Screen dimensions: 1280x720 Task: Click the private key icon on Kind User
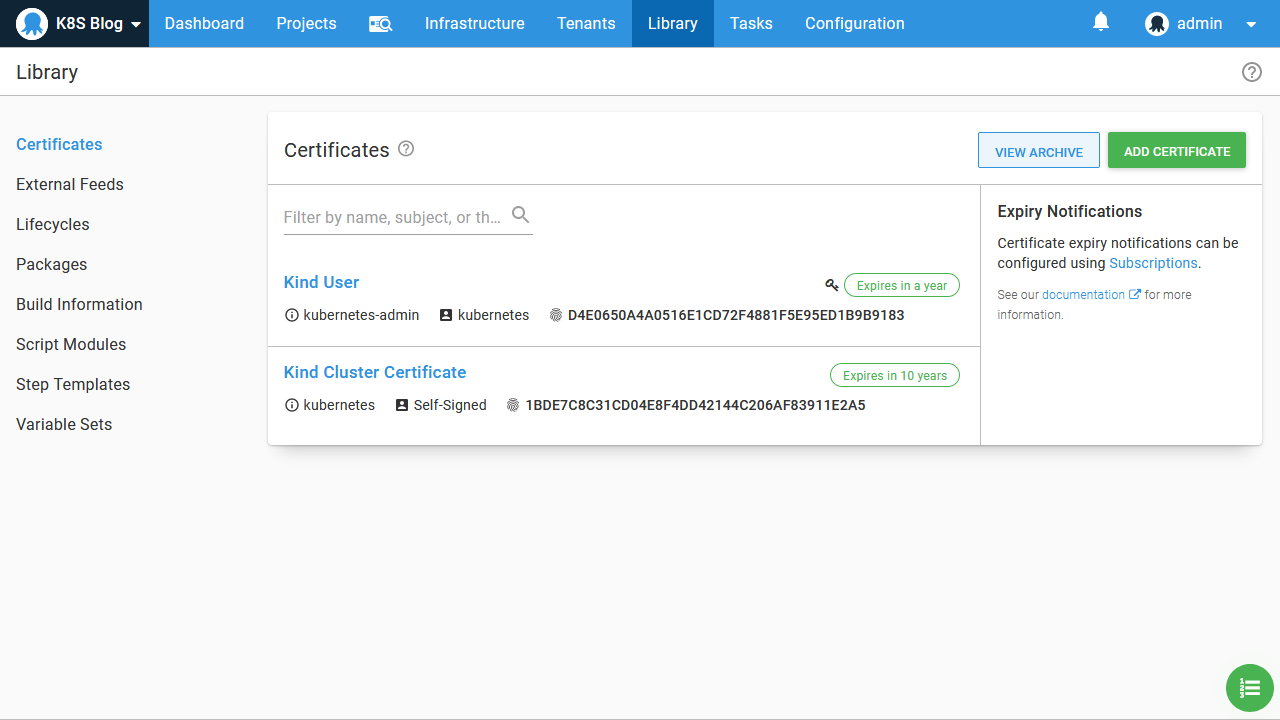pyautogui.click(x=831, y=285)
